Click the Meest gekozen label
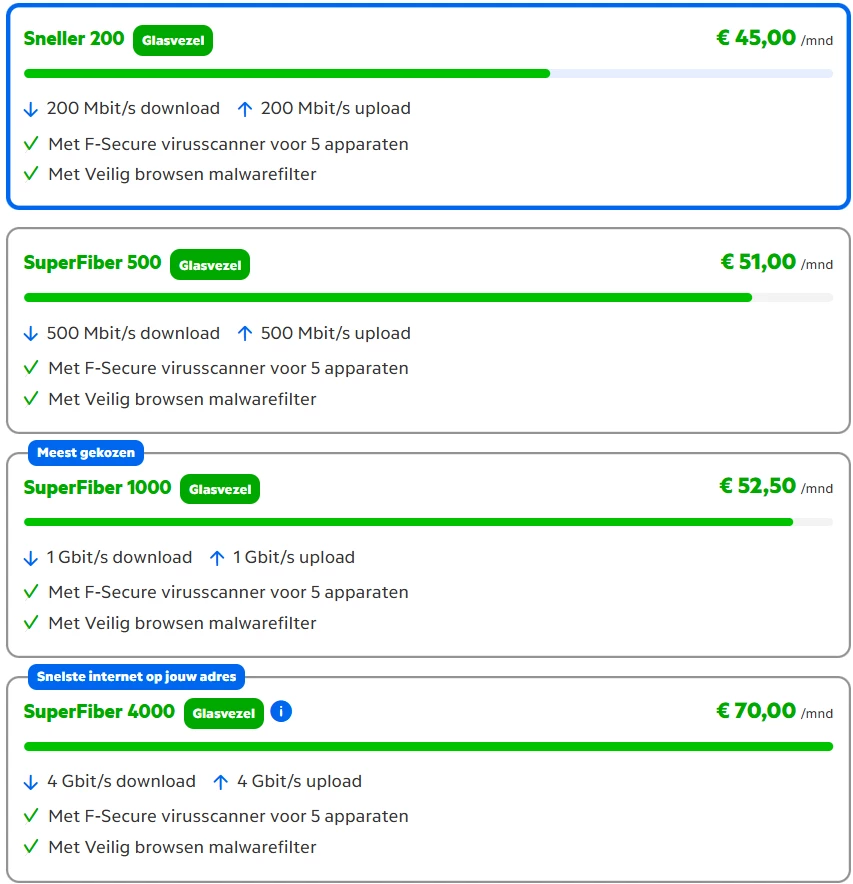This screenshot has width=853, height=884. (86, 453)
